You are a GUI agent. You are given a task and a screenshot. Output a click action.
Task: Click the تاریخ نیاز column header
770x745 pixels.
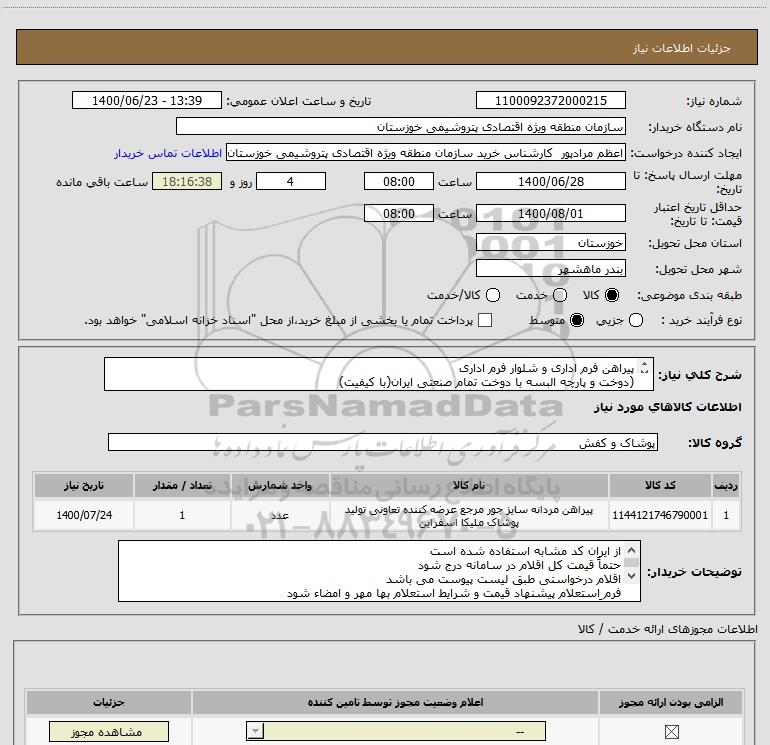(84, 485)
